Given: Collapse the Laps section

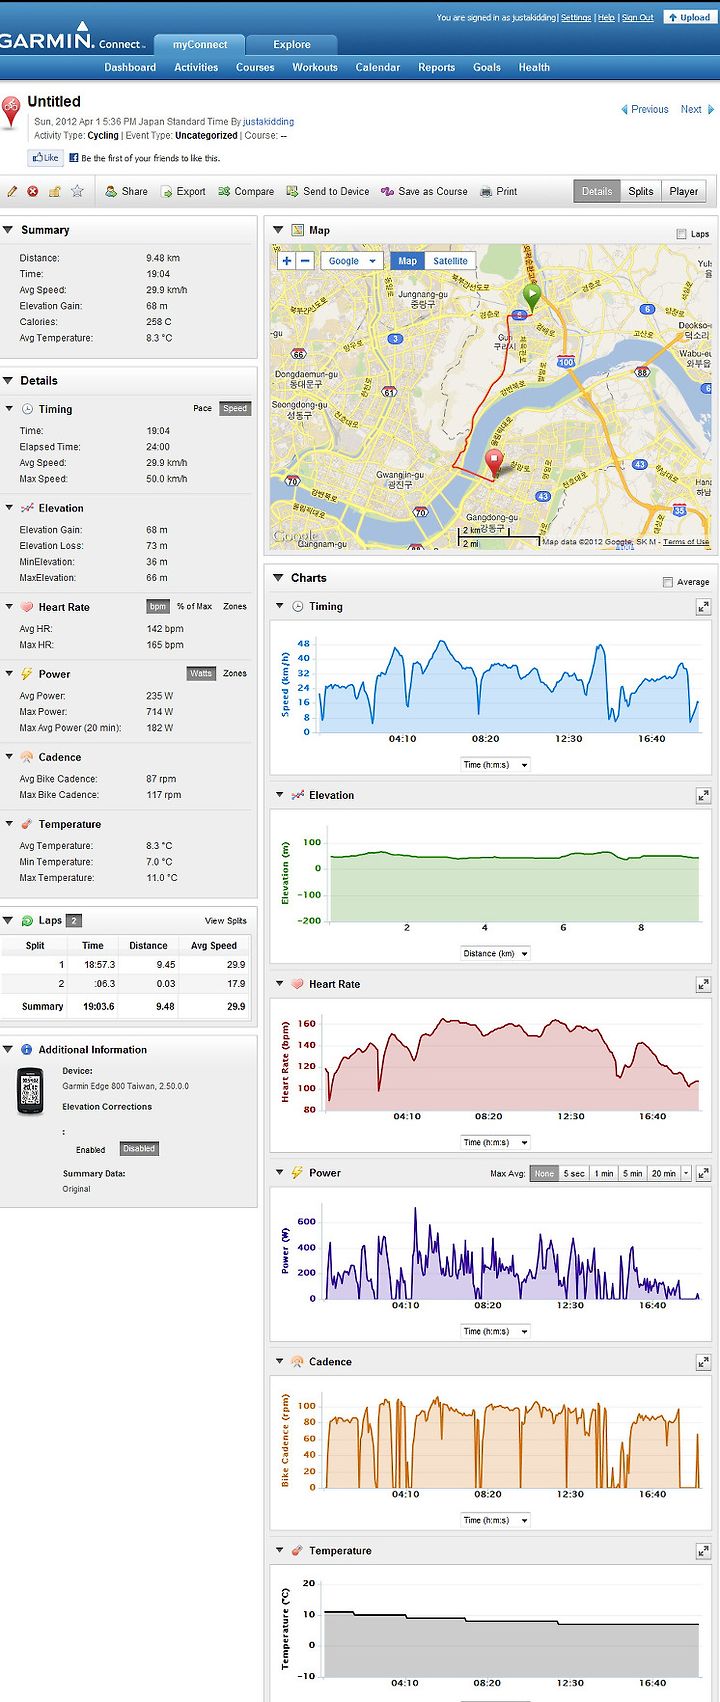Looking at the screenshot, I should coord(8,920).
